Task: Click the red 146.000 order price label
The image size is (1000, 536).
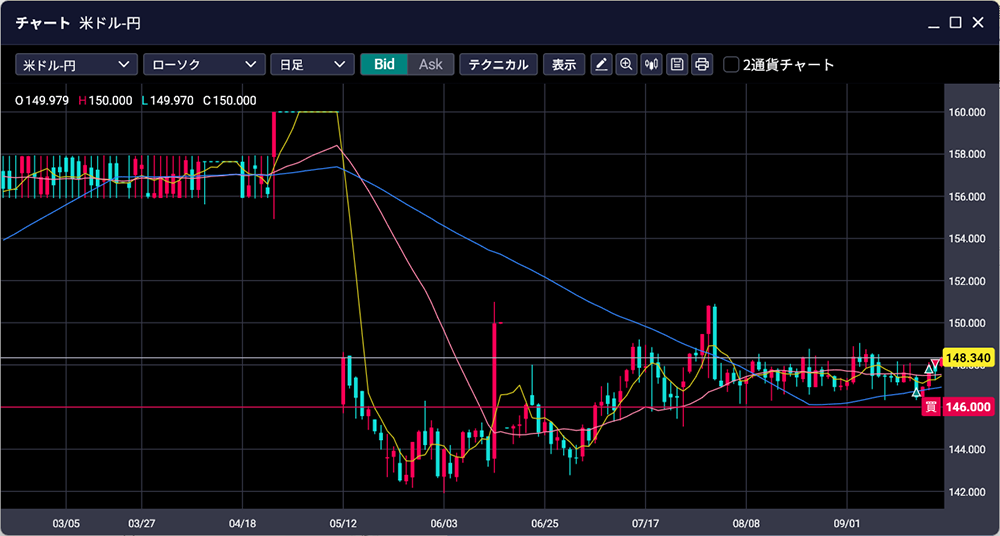Action: (x=967, y=407)
